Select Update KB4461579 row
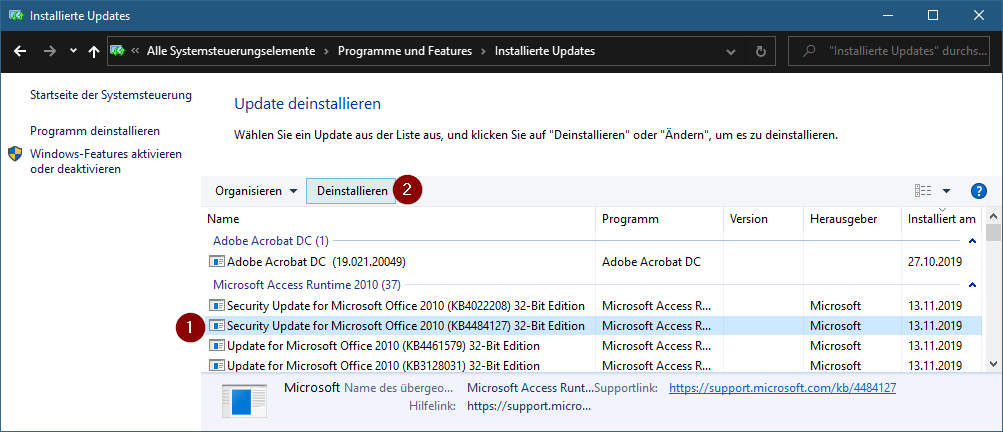Viewport: 1003px width, 432px height. [592, 346]
